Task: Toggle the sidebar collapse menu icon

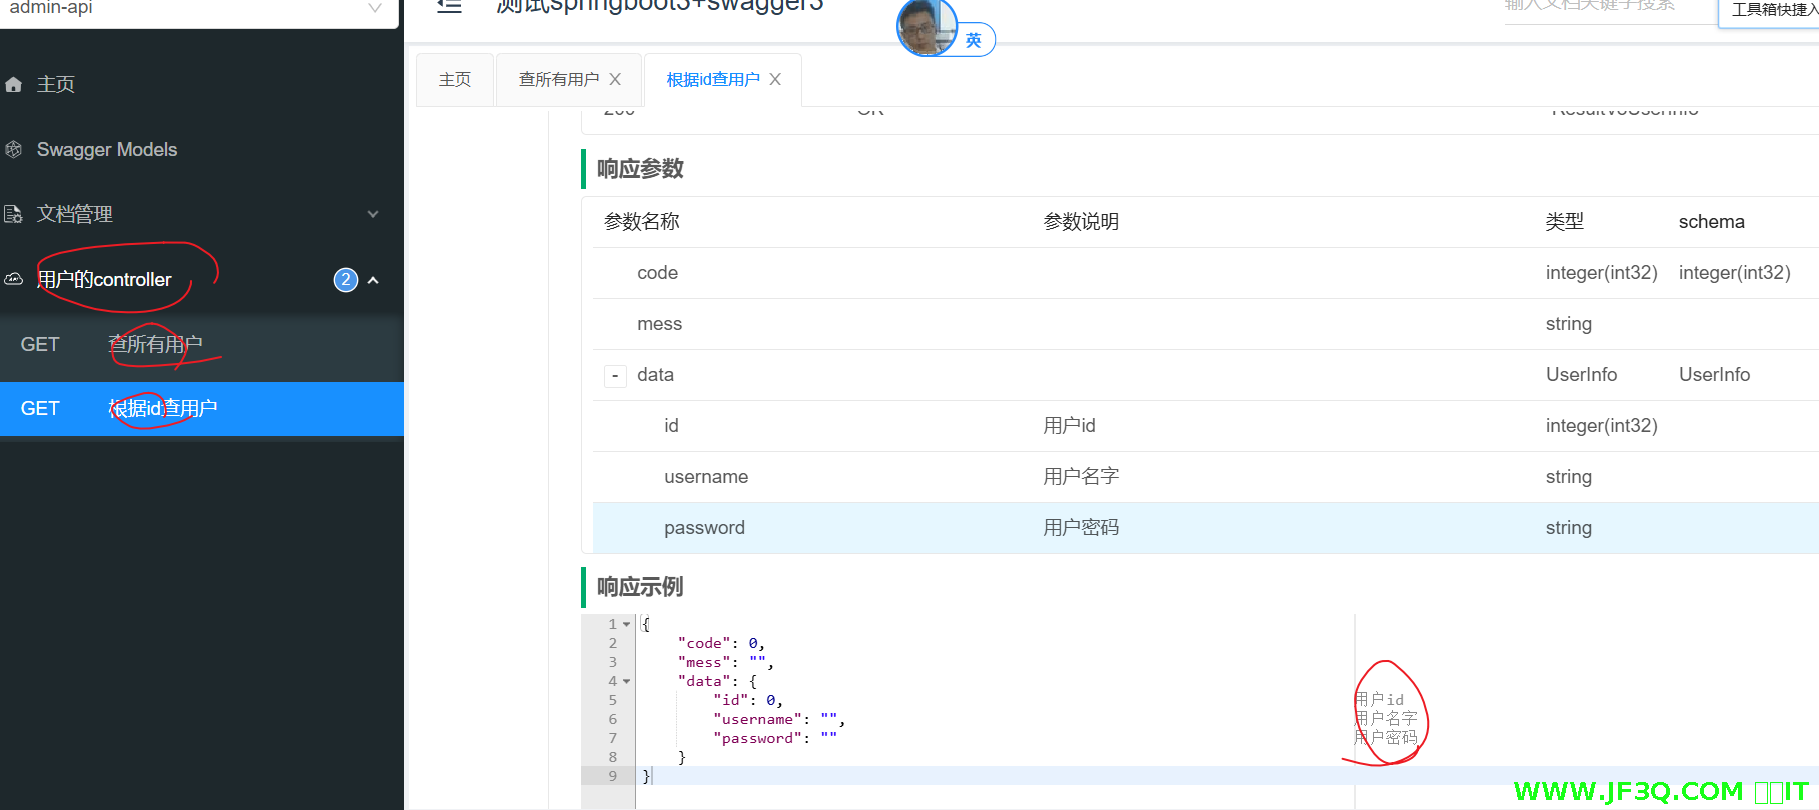Action: pos(450,7)
